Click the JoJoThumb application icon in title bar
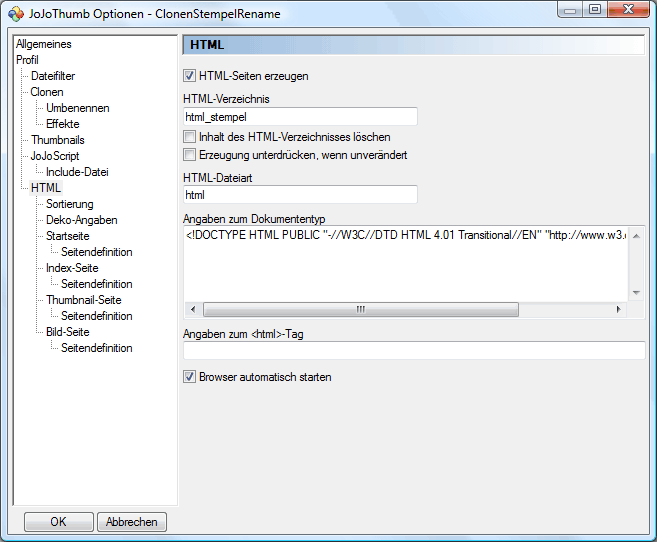The image size is (657, 542). click(16, 14)
